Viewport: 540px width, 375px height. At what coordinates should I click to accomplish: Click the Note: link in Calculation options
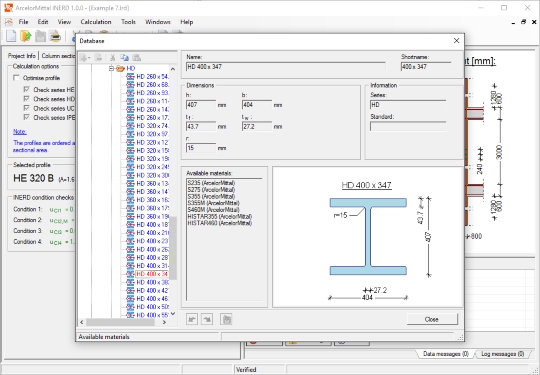[x=20, y=132]
